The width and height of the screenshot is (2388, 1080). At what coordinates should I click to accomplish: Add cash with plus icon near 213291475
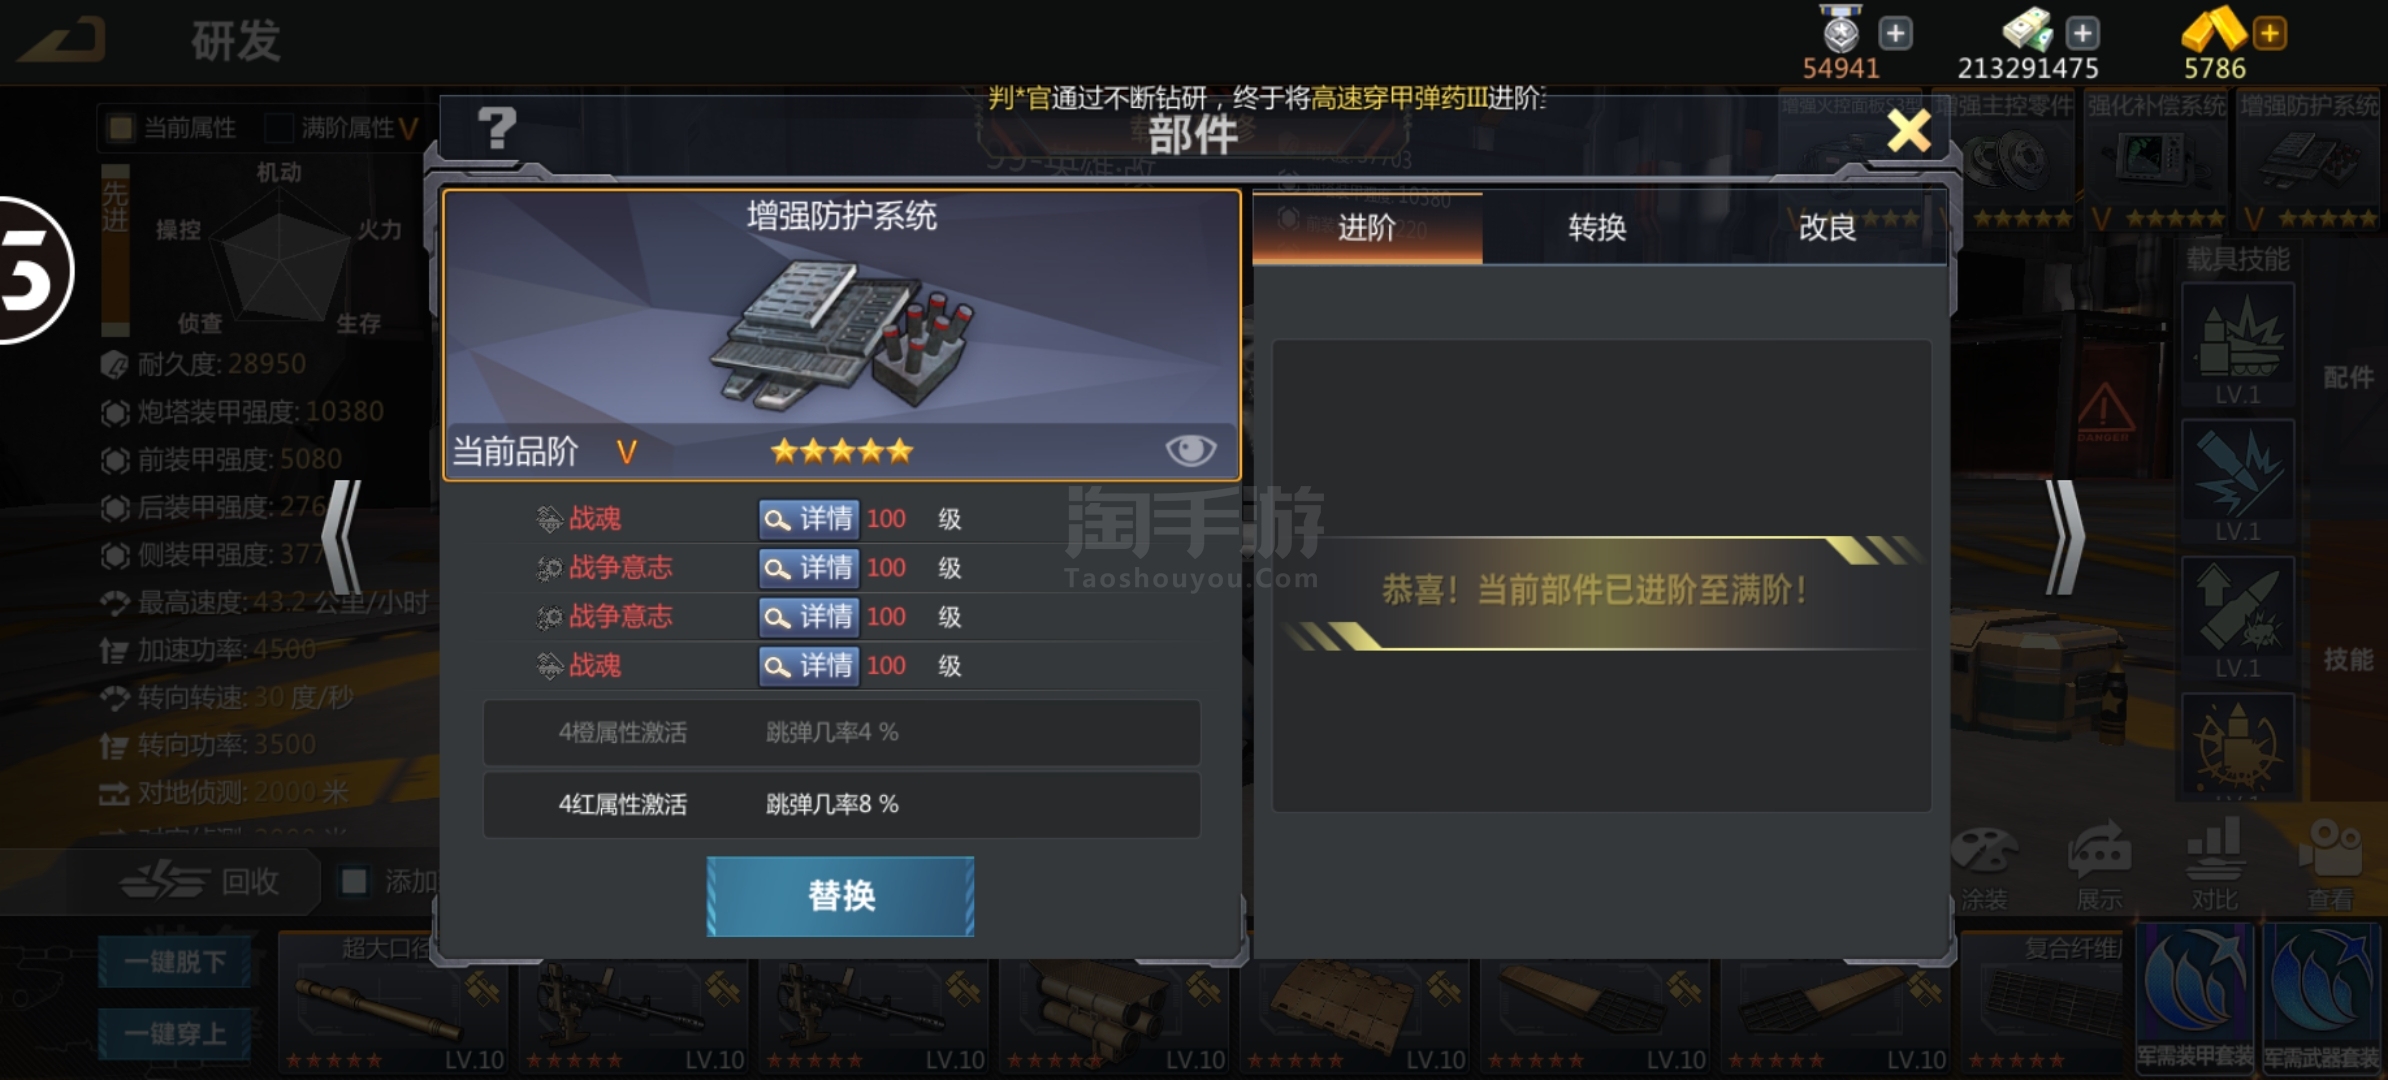pos(2083,33)
